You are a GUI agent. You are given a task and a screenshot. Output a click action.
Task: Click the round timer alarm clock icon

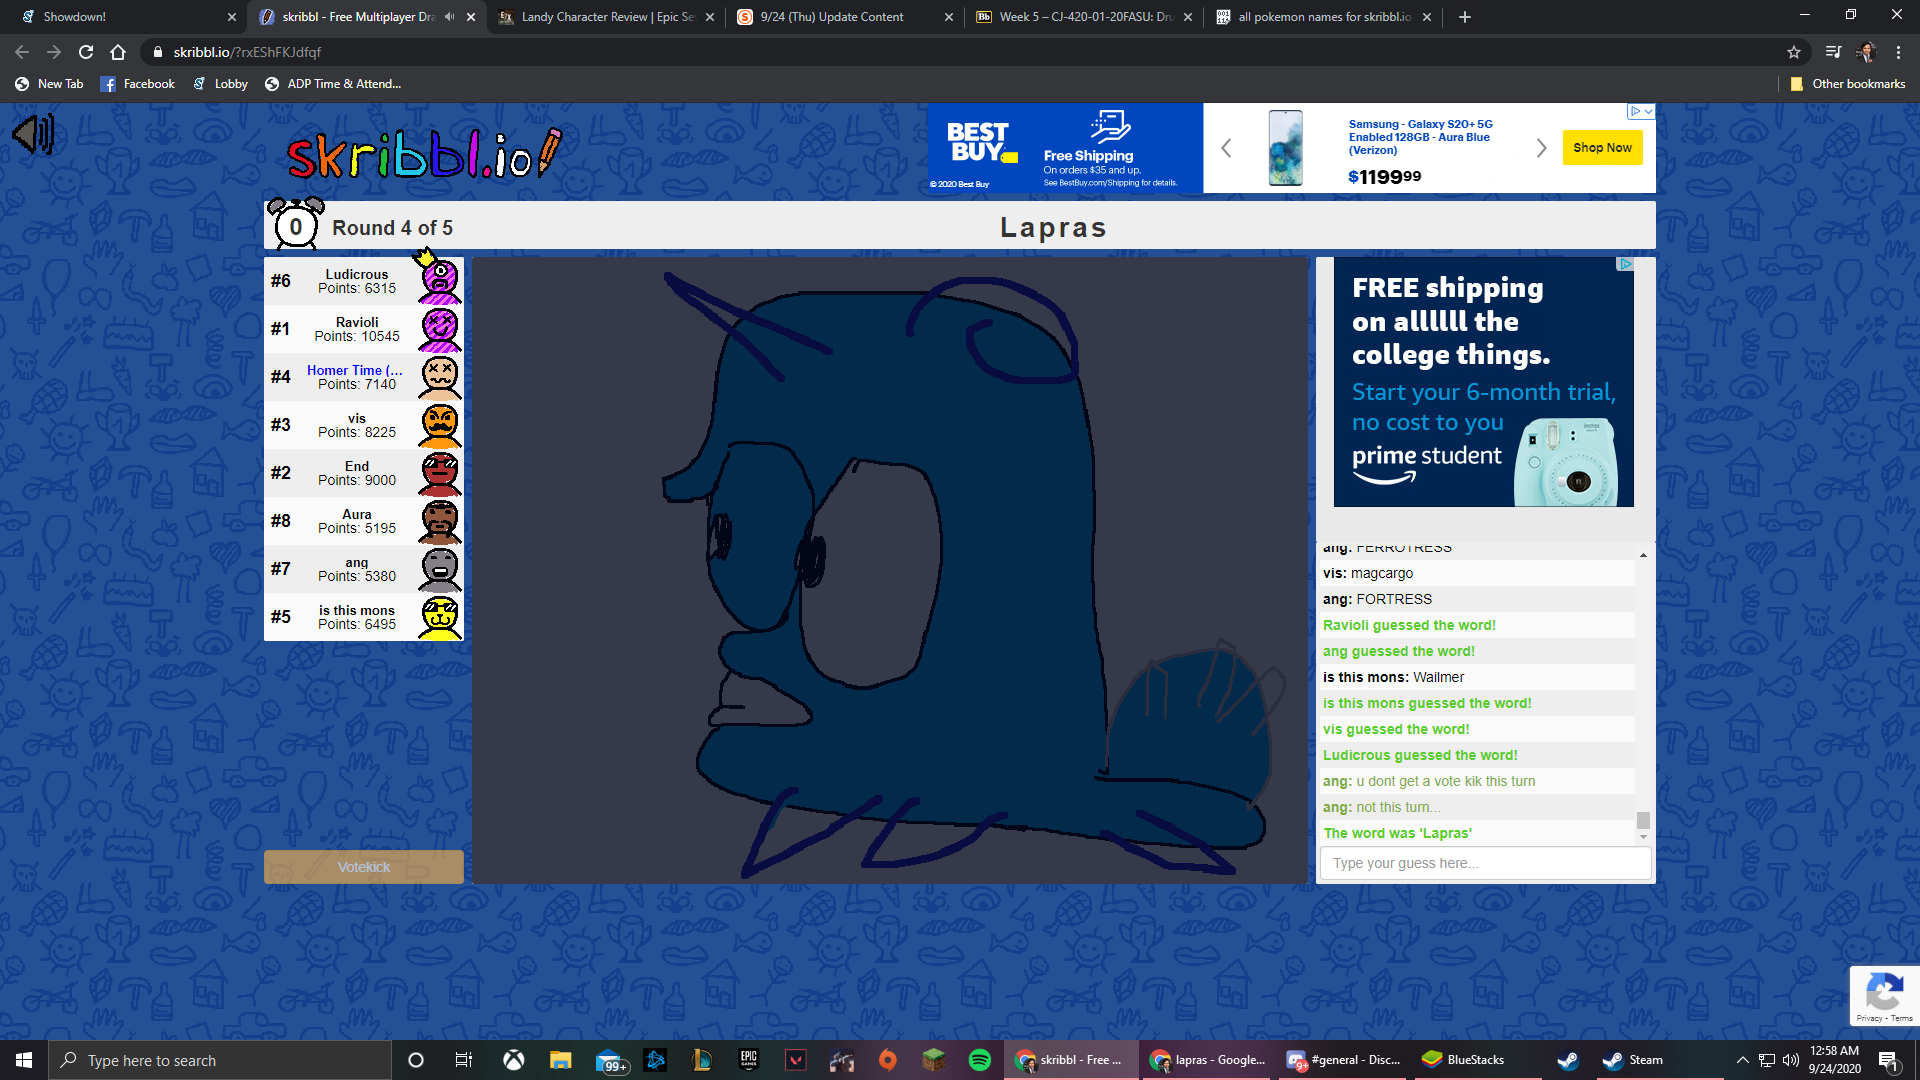tap(296, 224)
